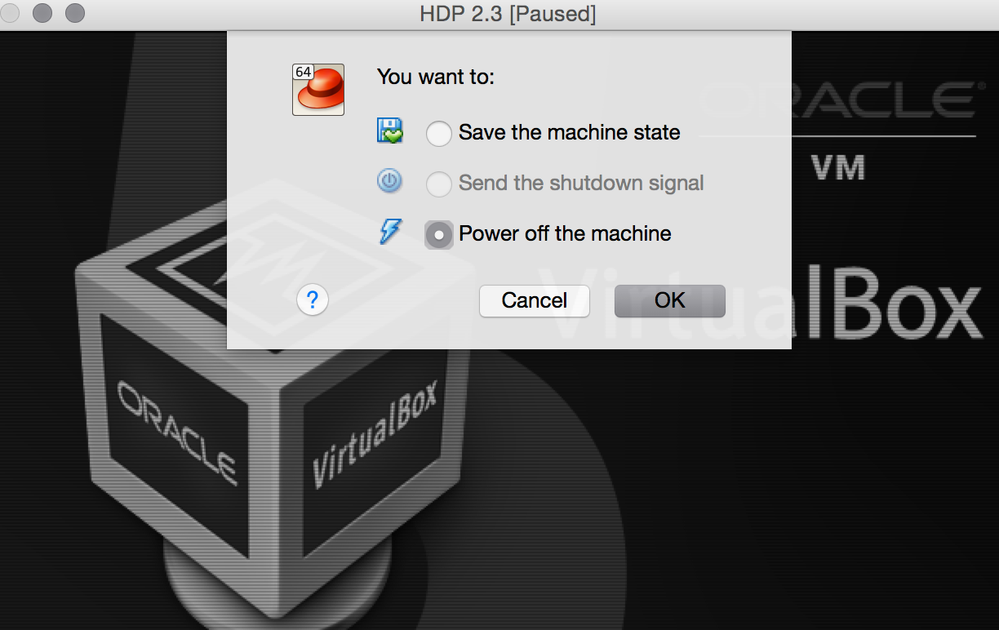Click the Cancel button
The height and width of the screenshot is (630, 999).
pos(534,301)
